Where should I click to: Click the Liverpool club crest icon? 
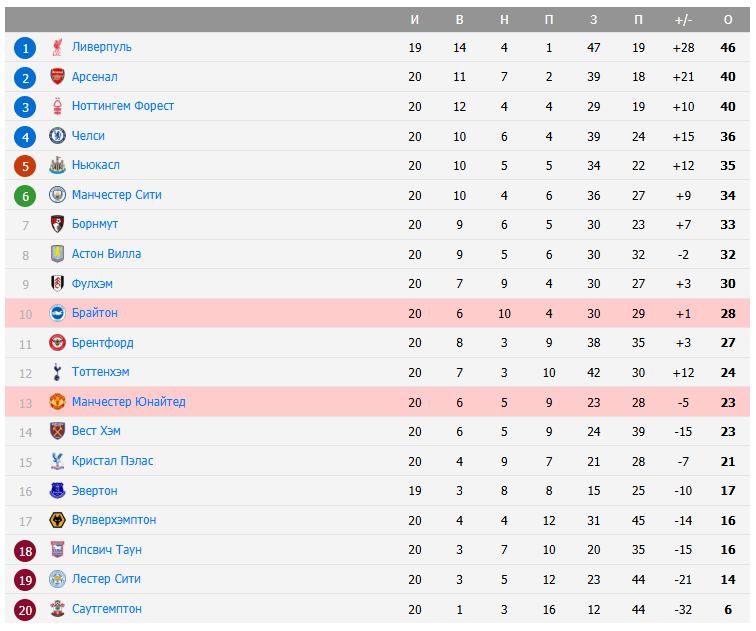coord(57,47)
